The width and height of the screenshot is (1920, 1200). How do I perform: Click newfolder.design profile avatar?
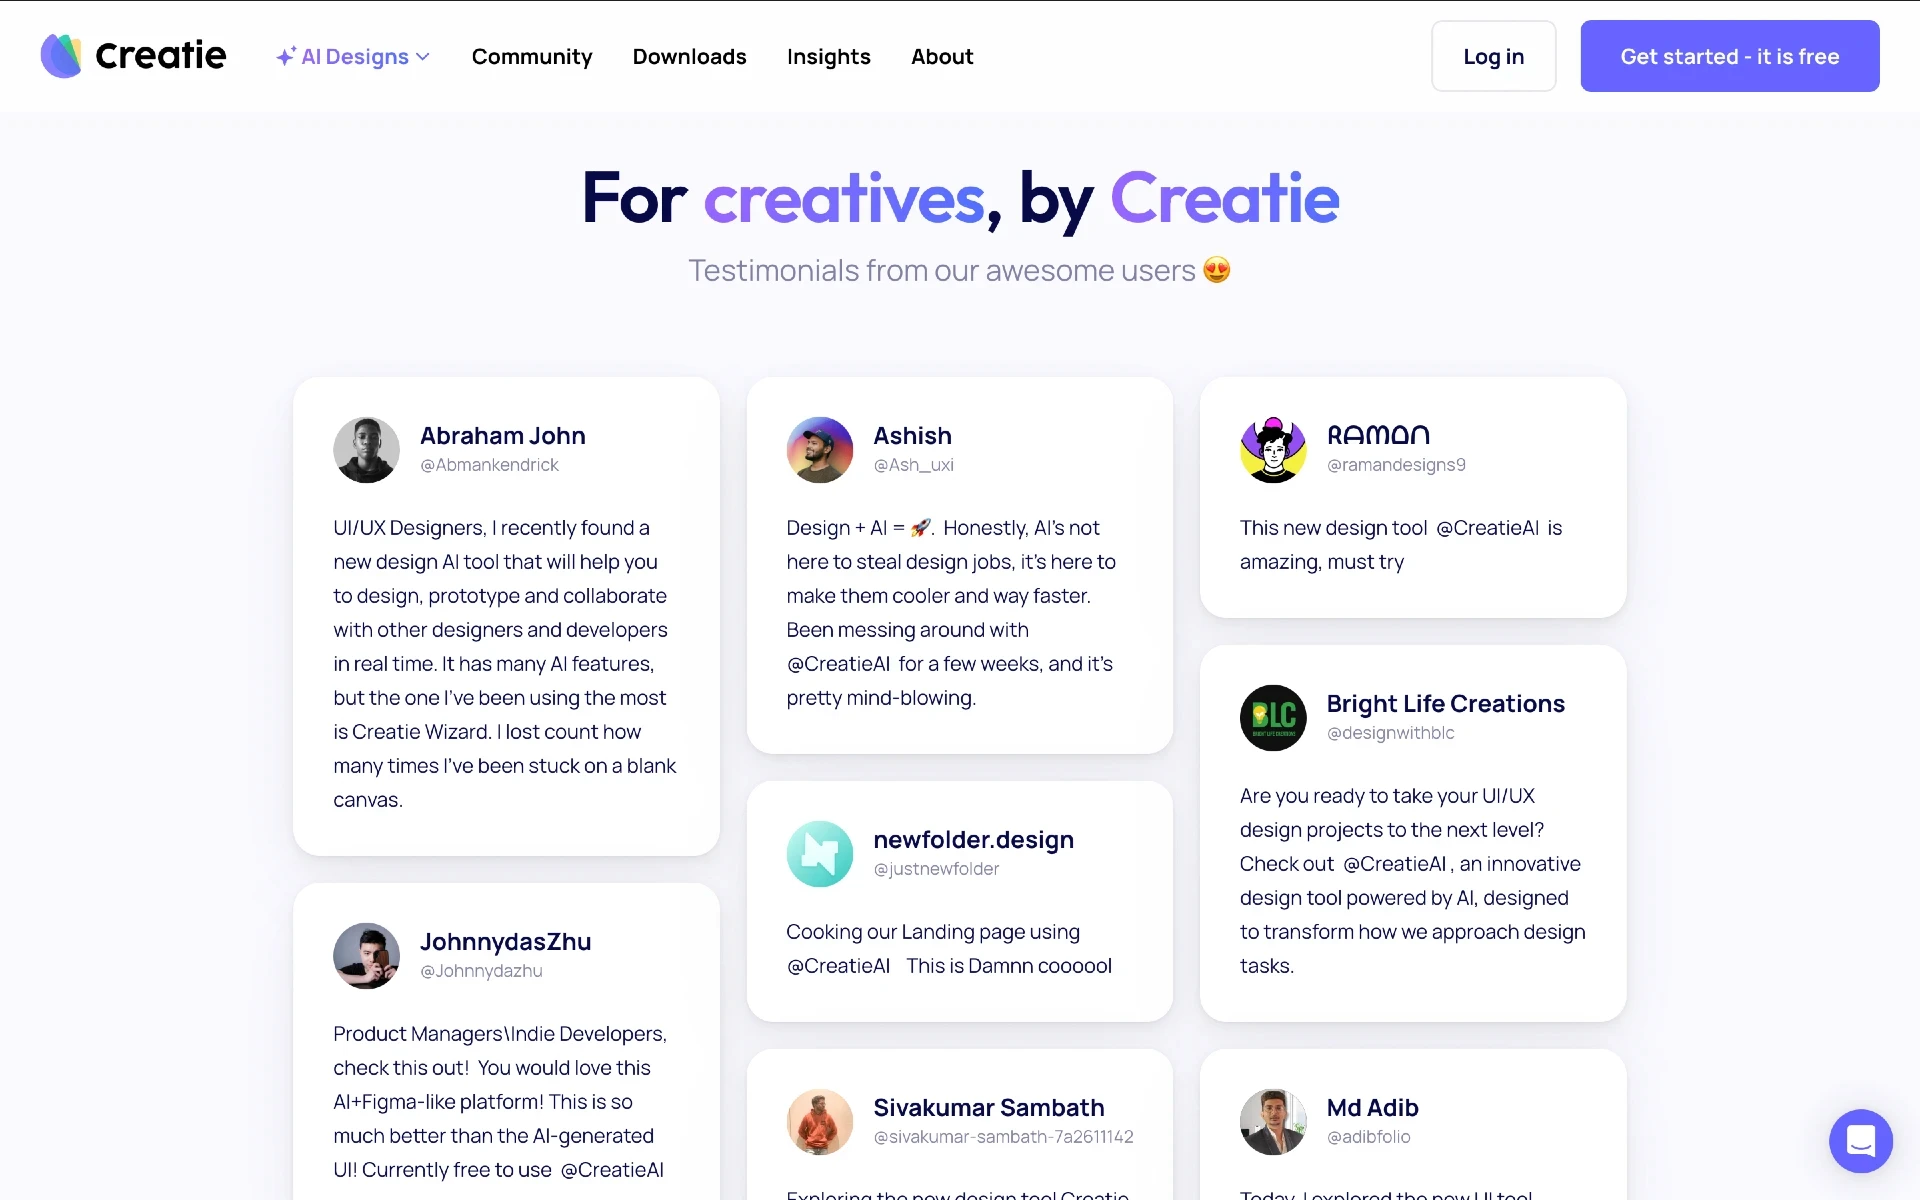pos(820,853)
